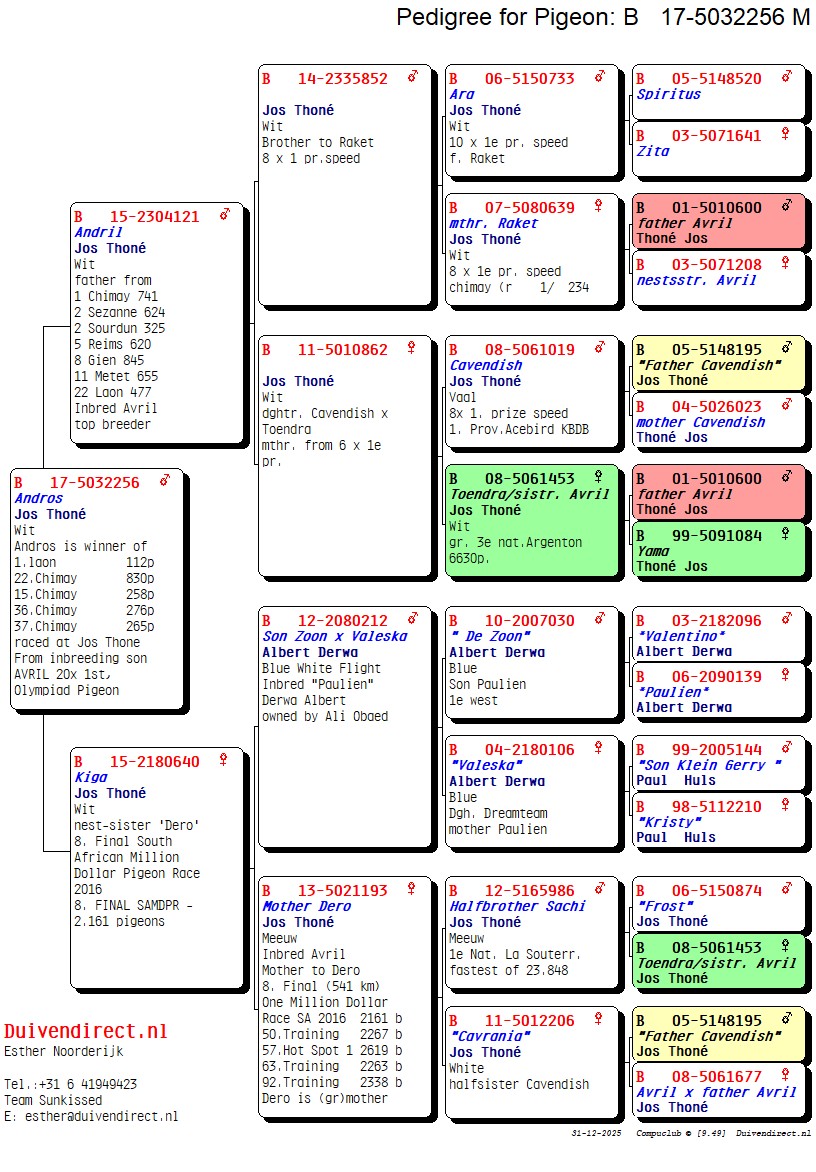Click the name "De Zoon" in box 10-2007030
816x1172 pixels.
[490, 636]
